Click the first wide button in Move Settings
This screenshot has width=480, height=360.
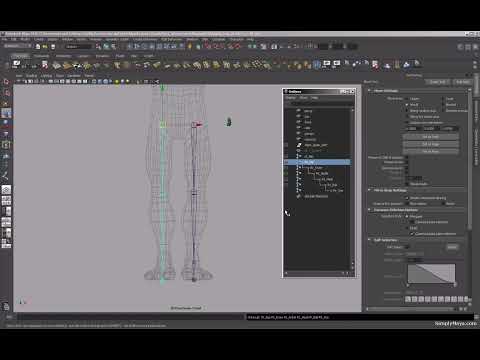pos(430,137)
